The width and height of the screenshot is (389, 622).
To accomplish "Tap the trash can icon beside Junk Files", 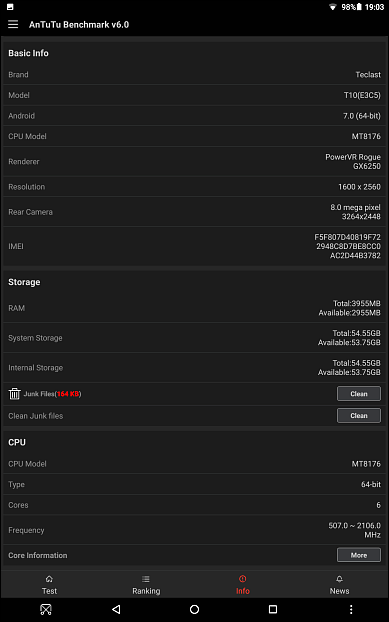I will [x=15, y=394].
